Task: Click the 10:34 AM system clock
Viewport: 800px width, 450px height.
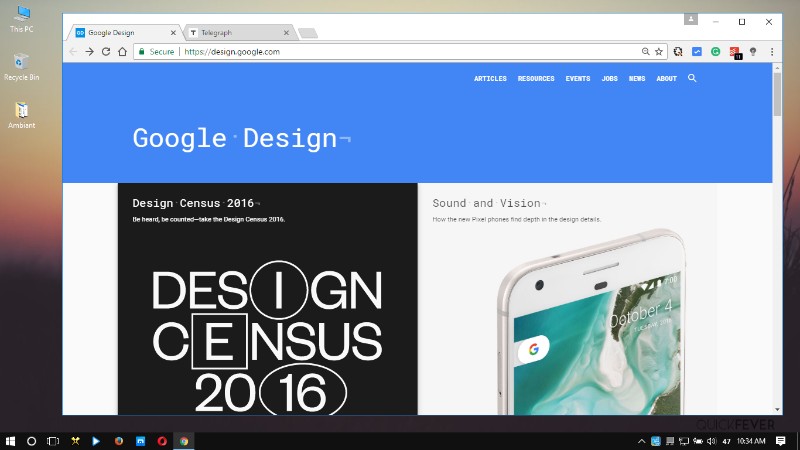Action: pos(751,441)
